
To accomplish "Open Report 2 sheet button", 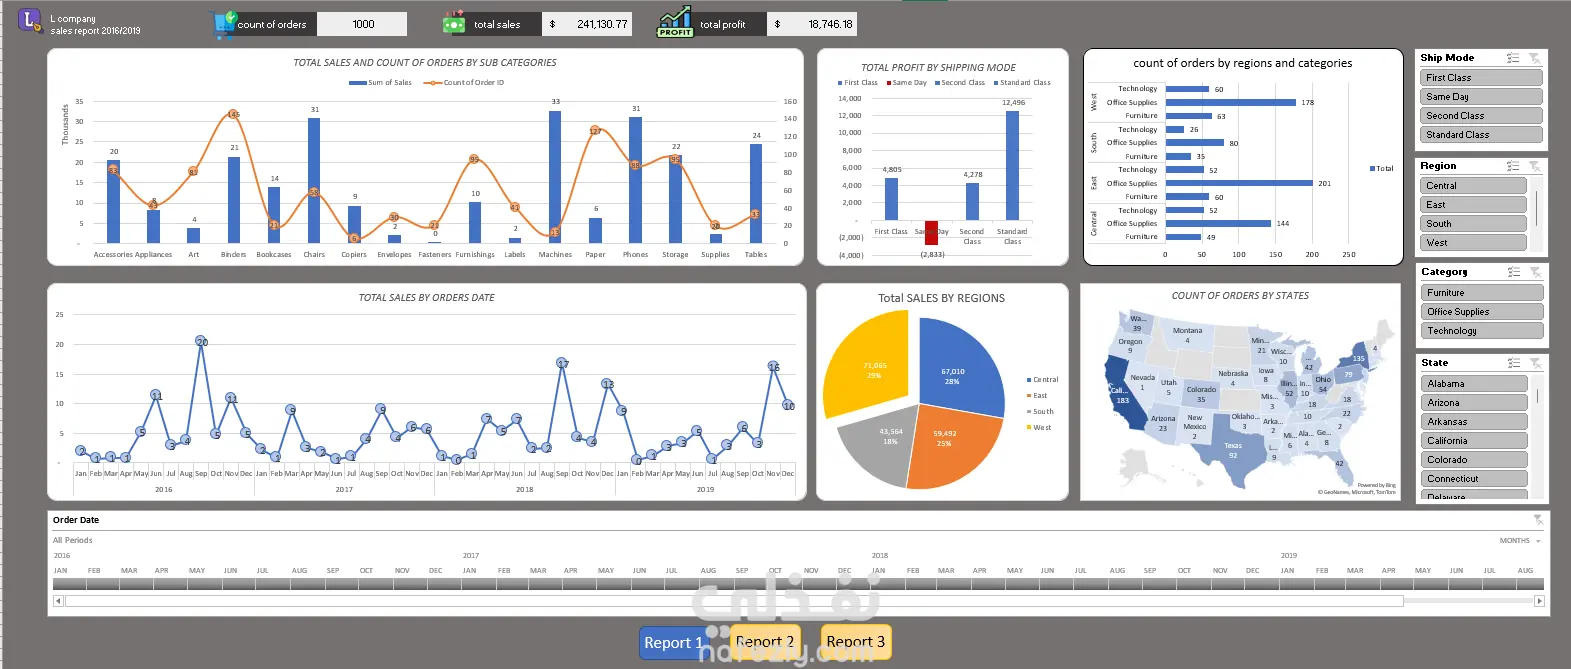I will 765,641.
